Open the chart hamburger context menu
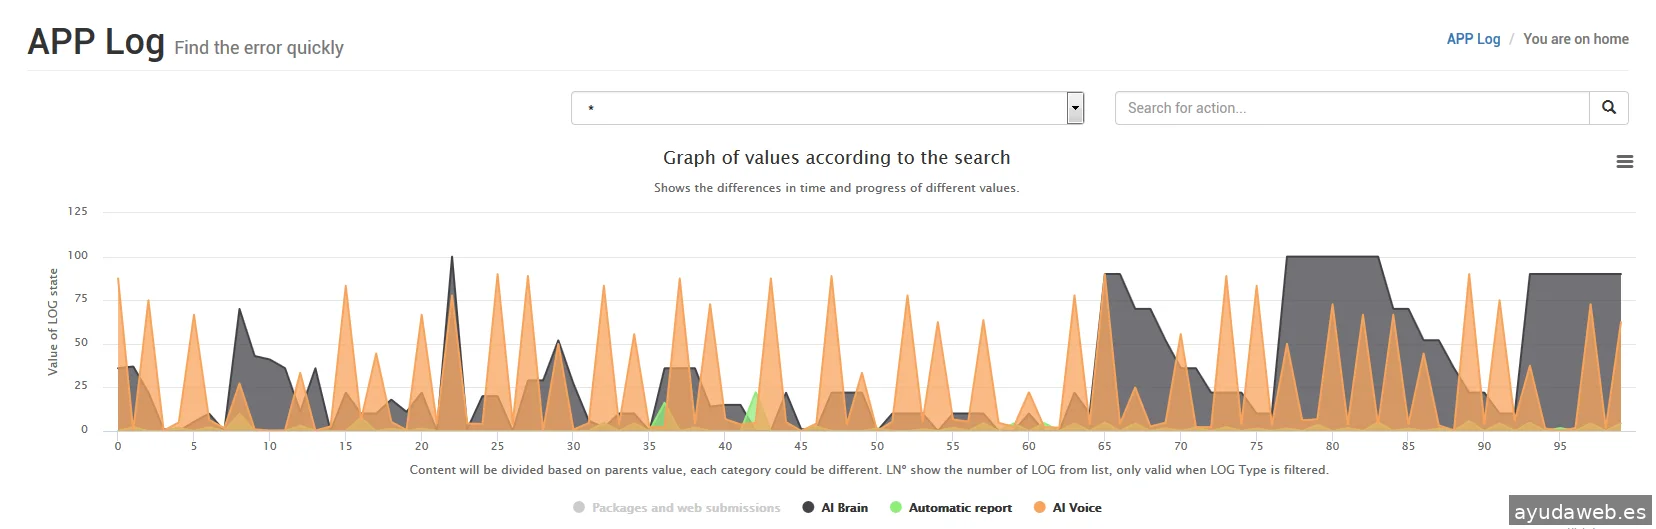This screenshot has height=529, width=1656. pos(1625,162)
